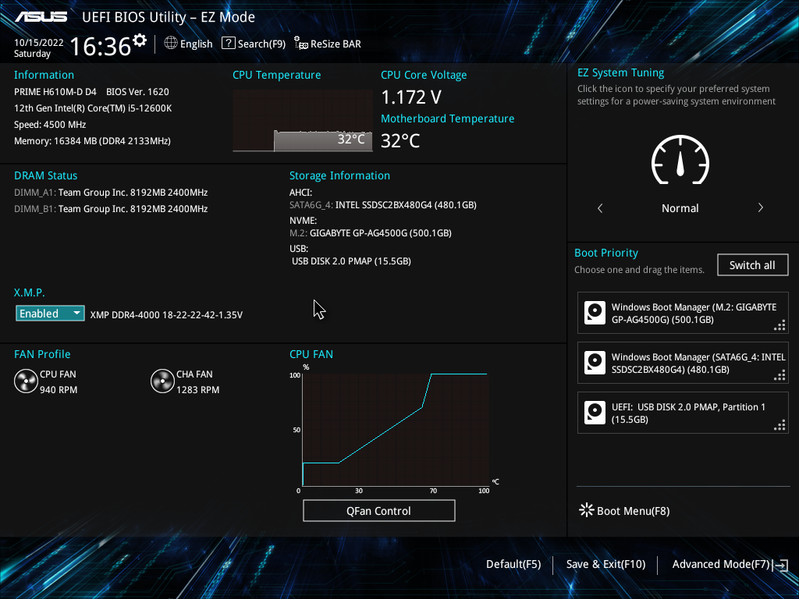Click M.2 GIGABYTE GP-AG4500G storage row

pos(370,233)
